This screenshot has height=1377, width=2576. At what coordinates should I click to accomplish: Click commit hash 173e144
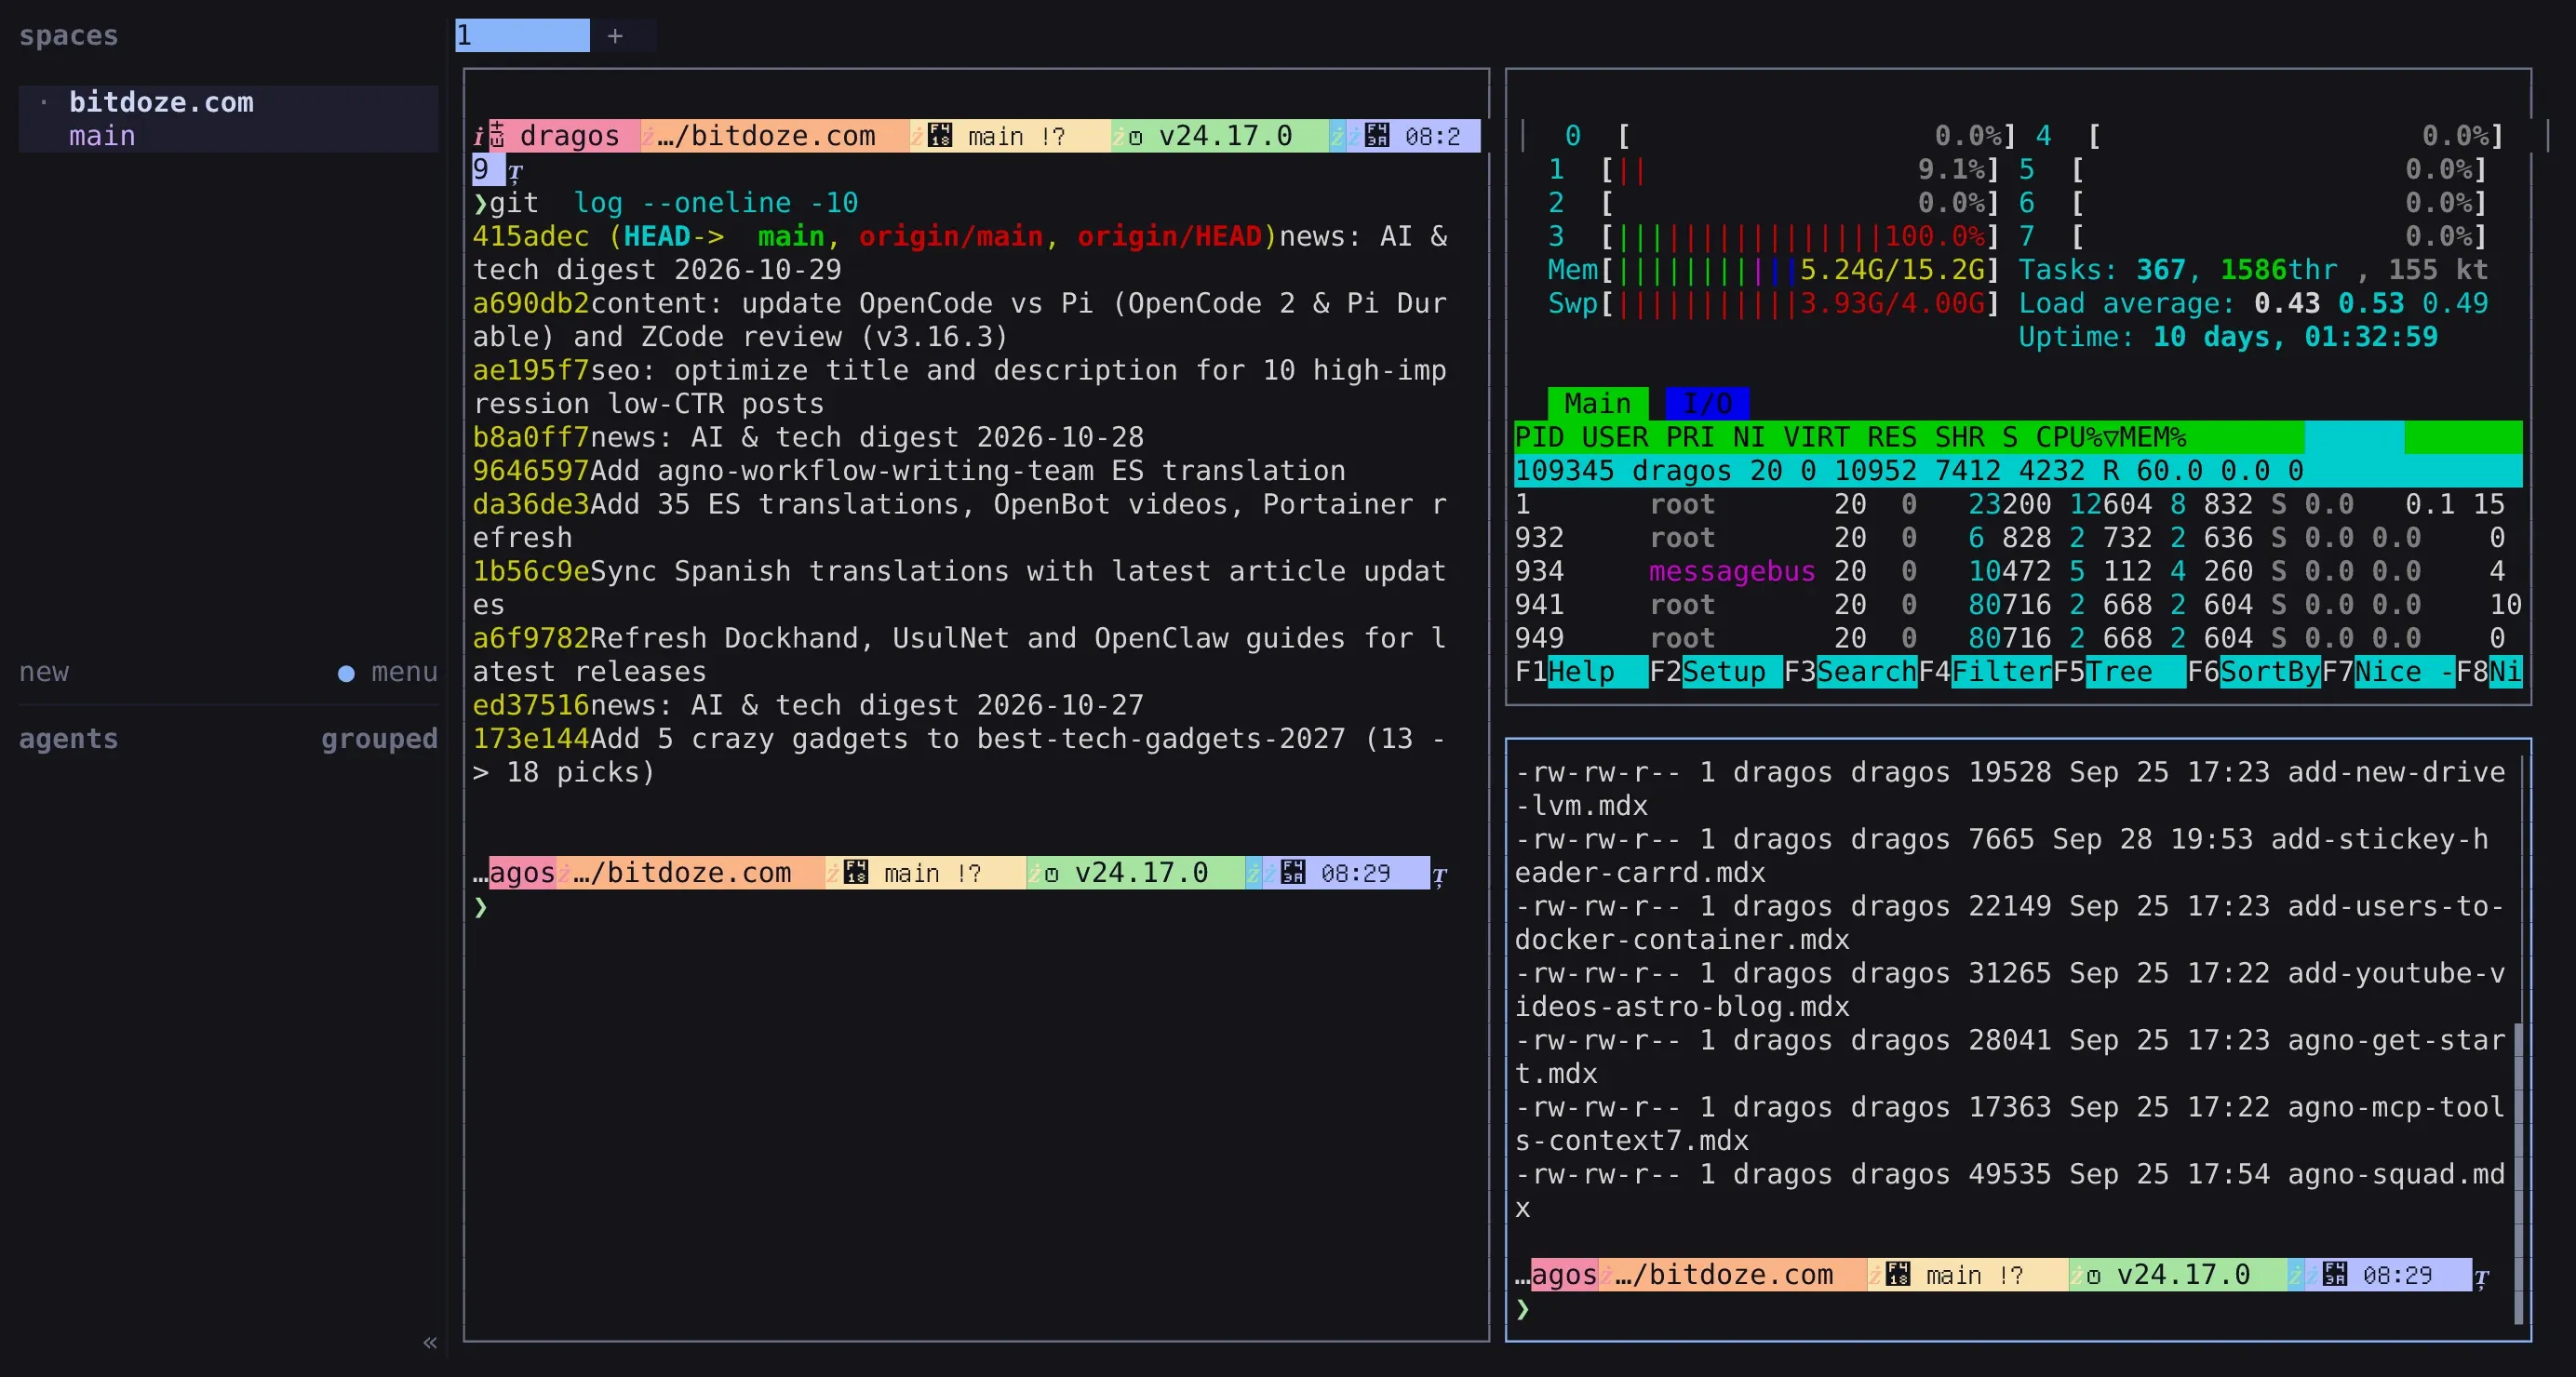point(531,739)
